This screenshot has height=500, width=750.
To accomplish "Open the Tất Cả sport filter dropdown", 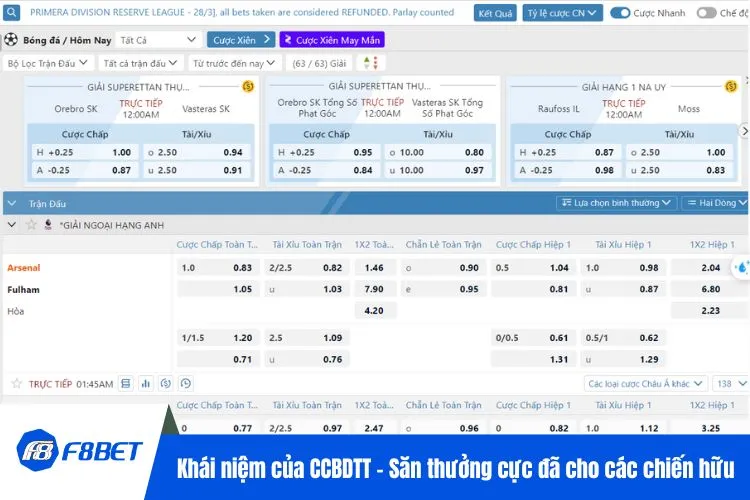I will [x=157, y=40].
